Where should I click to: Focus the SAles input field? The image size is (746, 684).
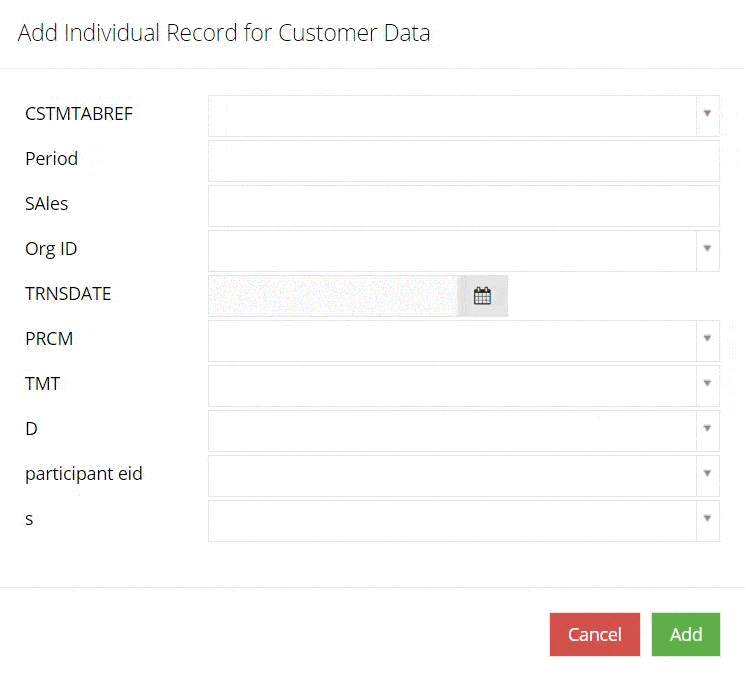pos(464,206)
